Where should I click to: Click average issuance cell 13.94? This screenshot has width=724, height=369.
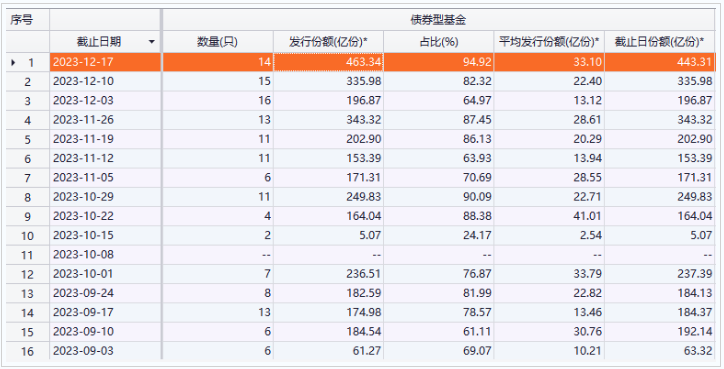[x=549, y=158]
